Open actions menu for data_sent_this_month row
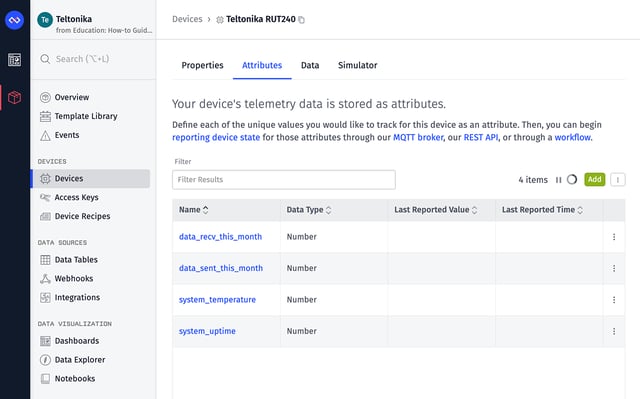The image size is (640, 399). point(614,268)
